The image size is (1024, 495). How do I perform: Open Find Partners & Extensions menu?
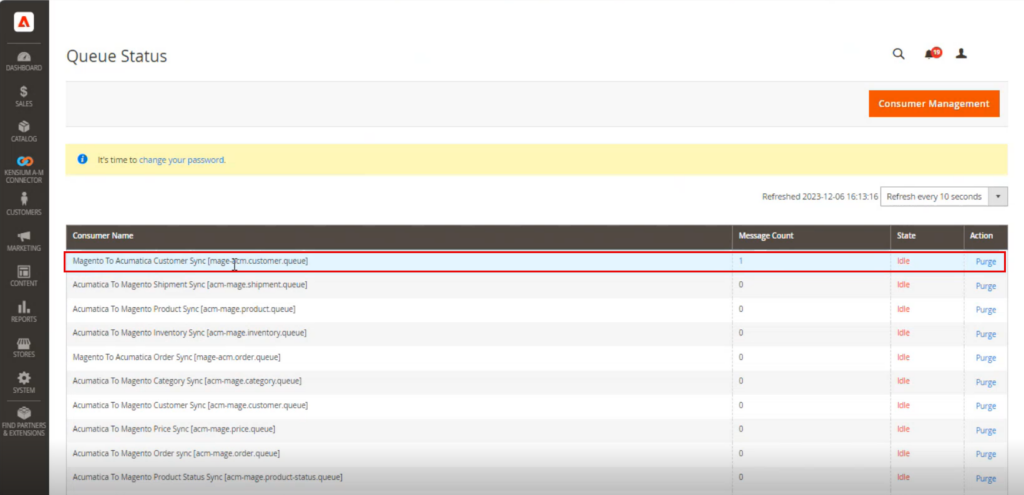coord(24,422)
